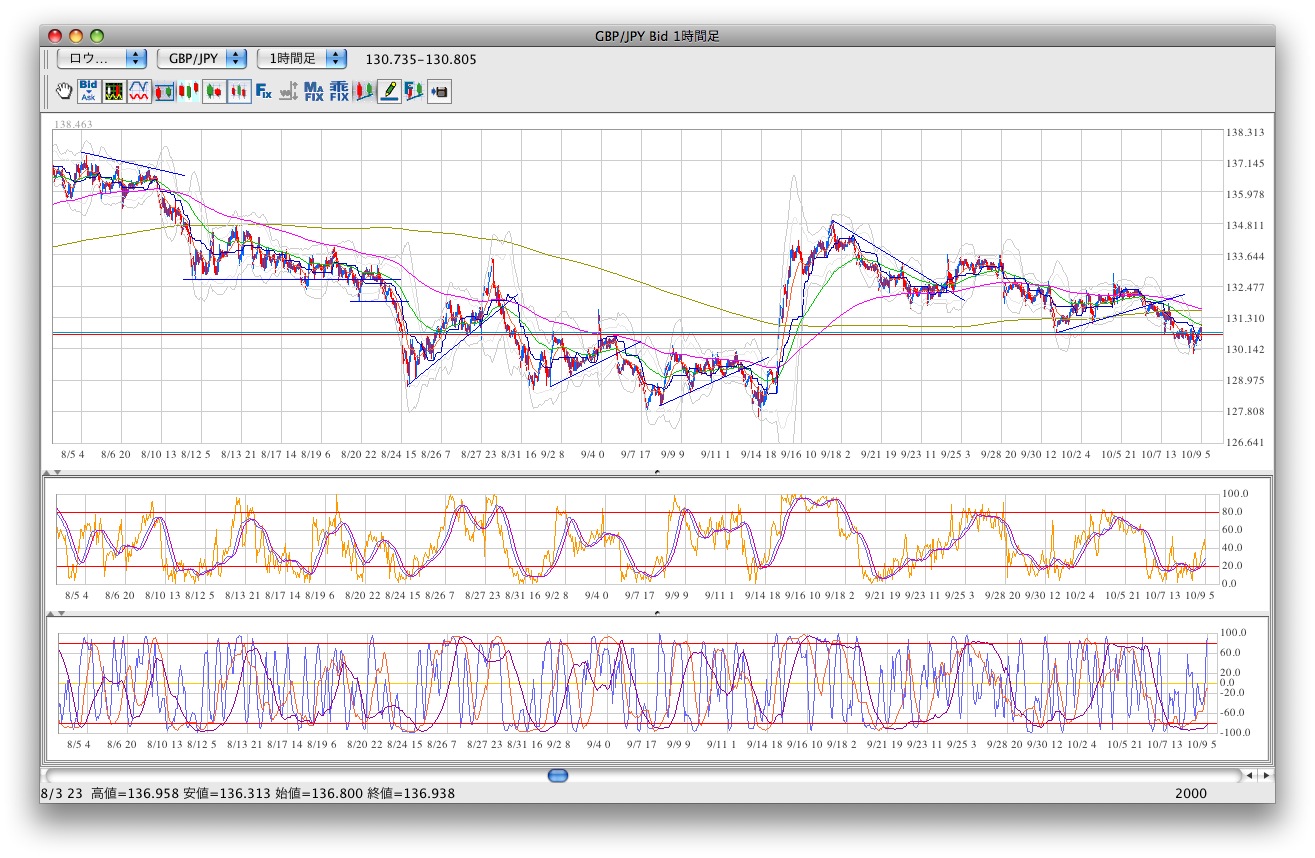Click the 131.310 price axis label
The width and height of the screenshot is (1315, 858).
coord(1247,319)
